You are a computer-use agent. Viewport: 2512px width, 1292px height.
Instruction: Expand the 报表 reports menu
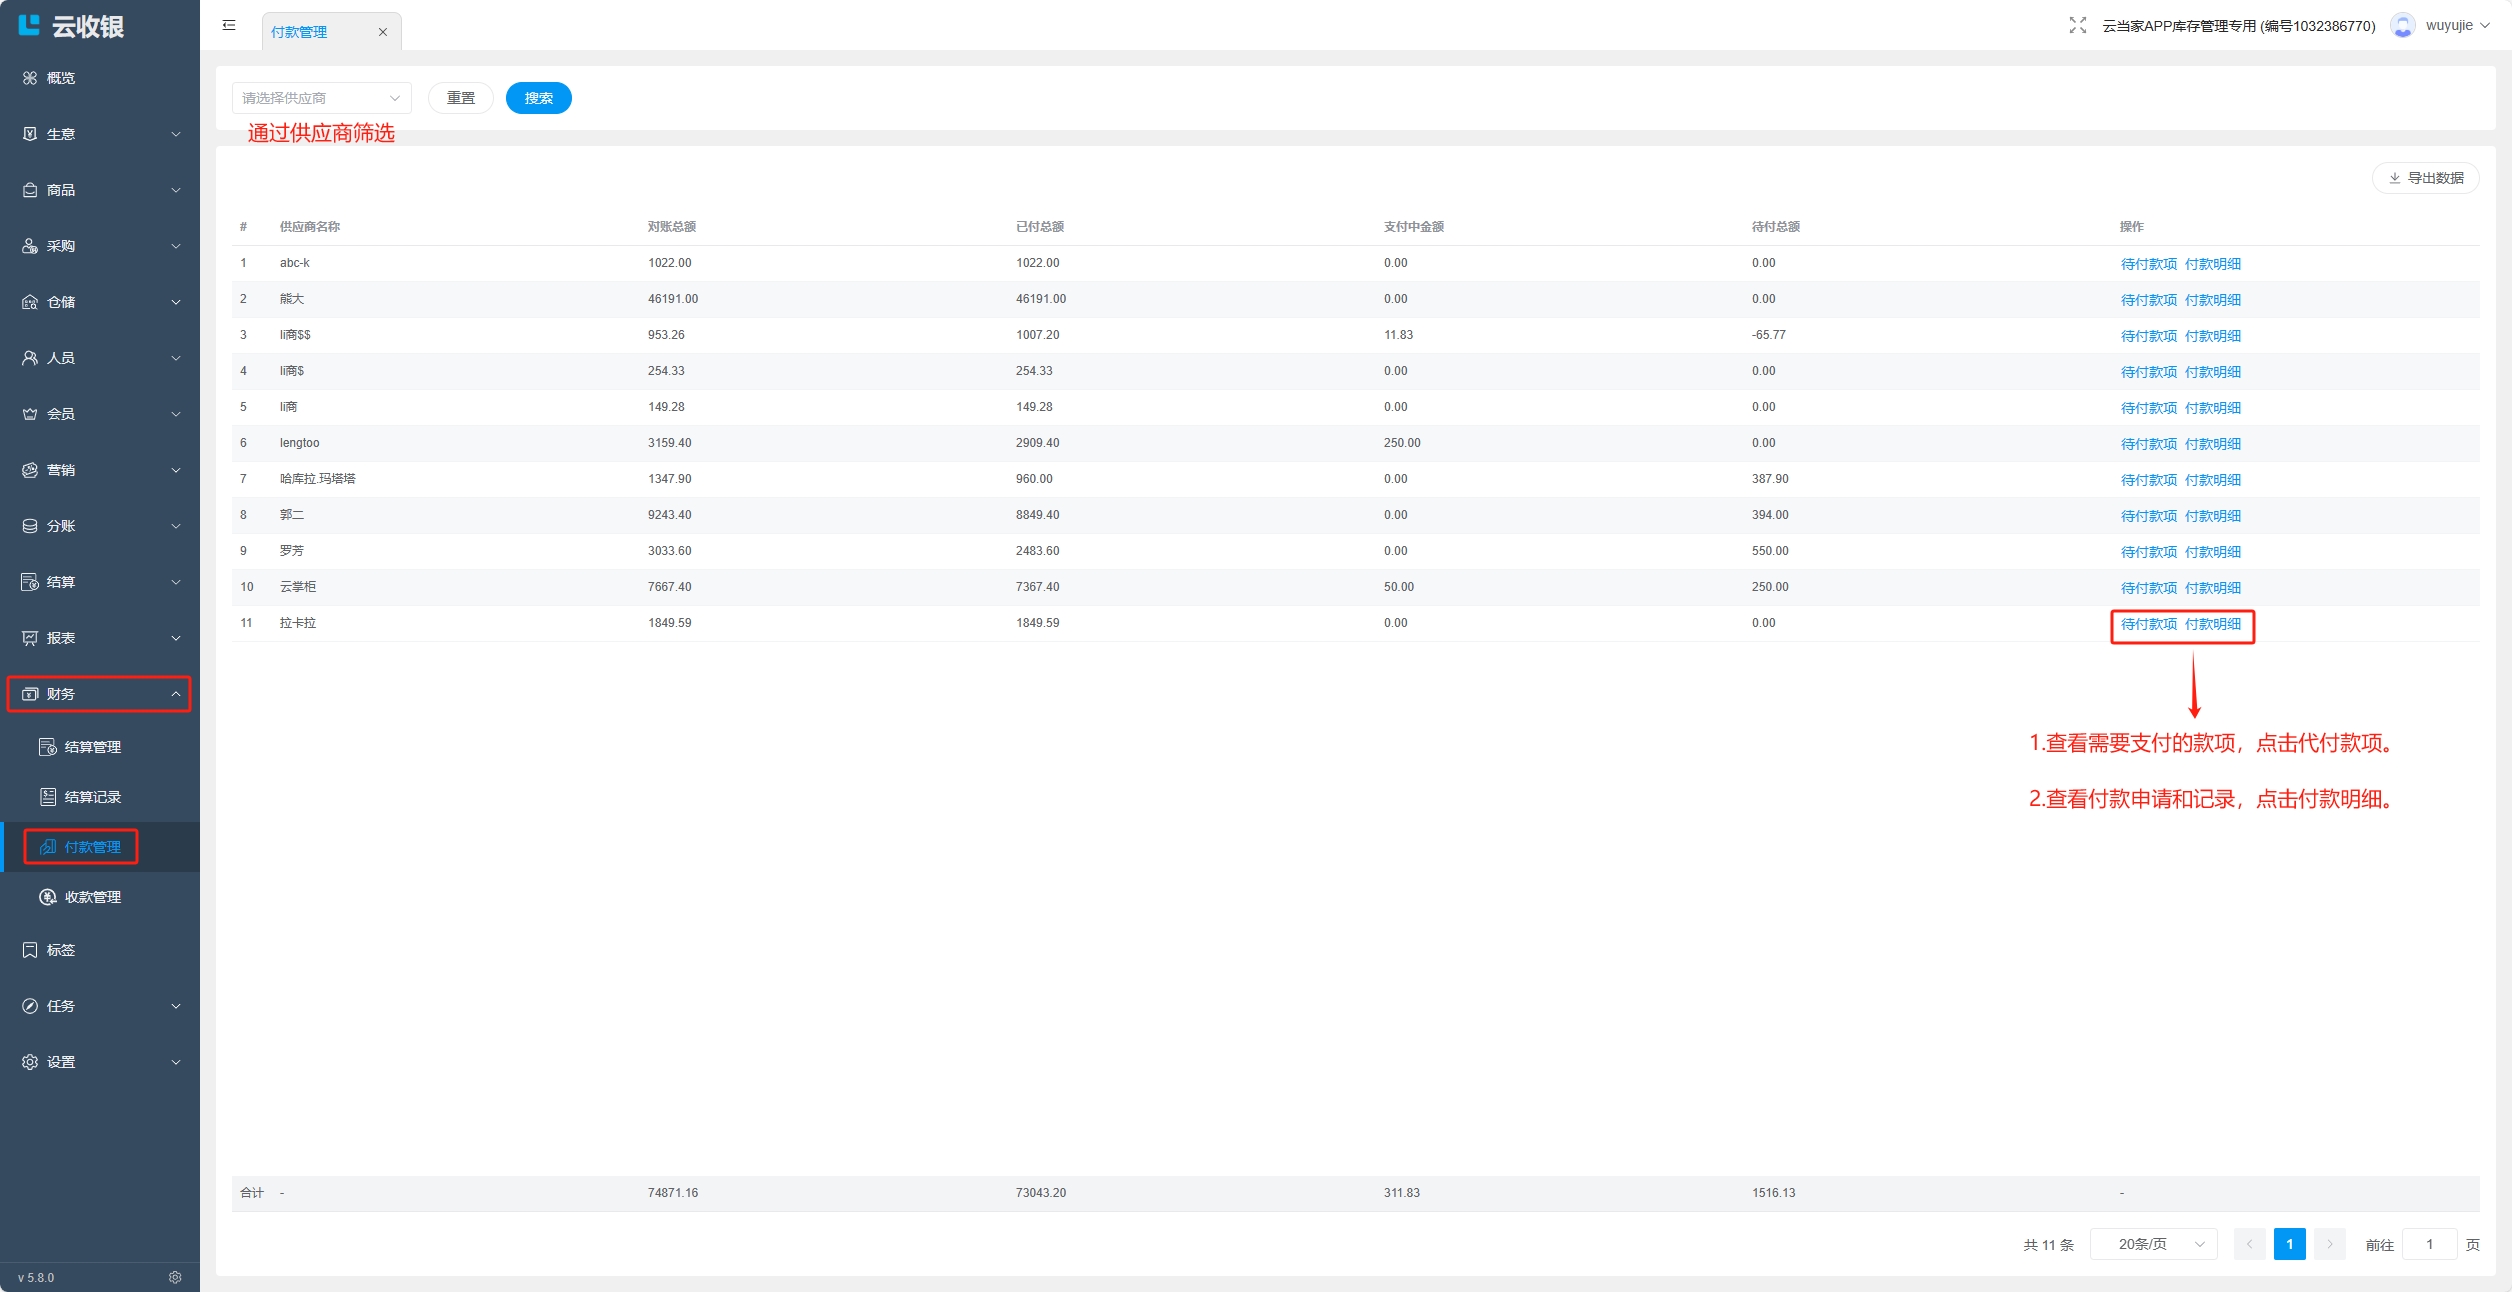coord(99,638)
